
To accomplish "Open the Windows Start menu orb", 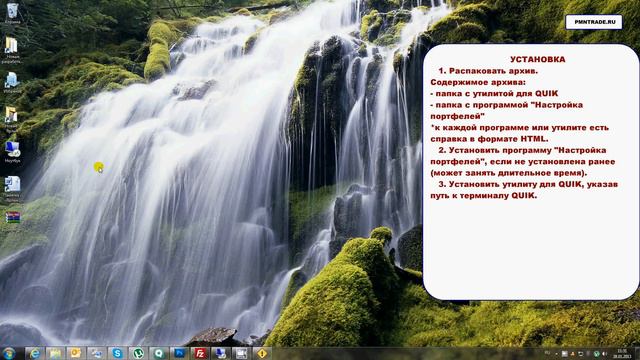I will click(9, 353).
